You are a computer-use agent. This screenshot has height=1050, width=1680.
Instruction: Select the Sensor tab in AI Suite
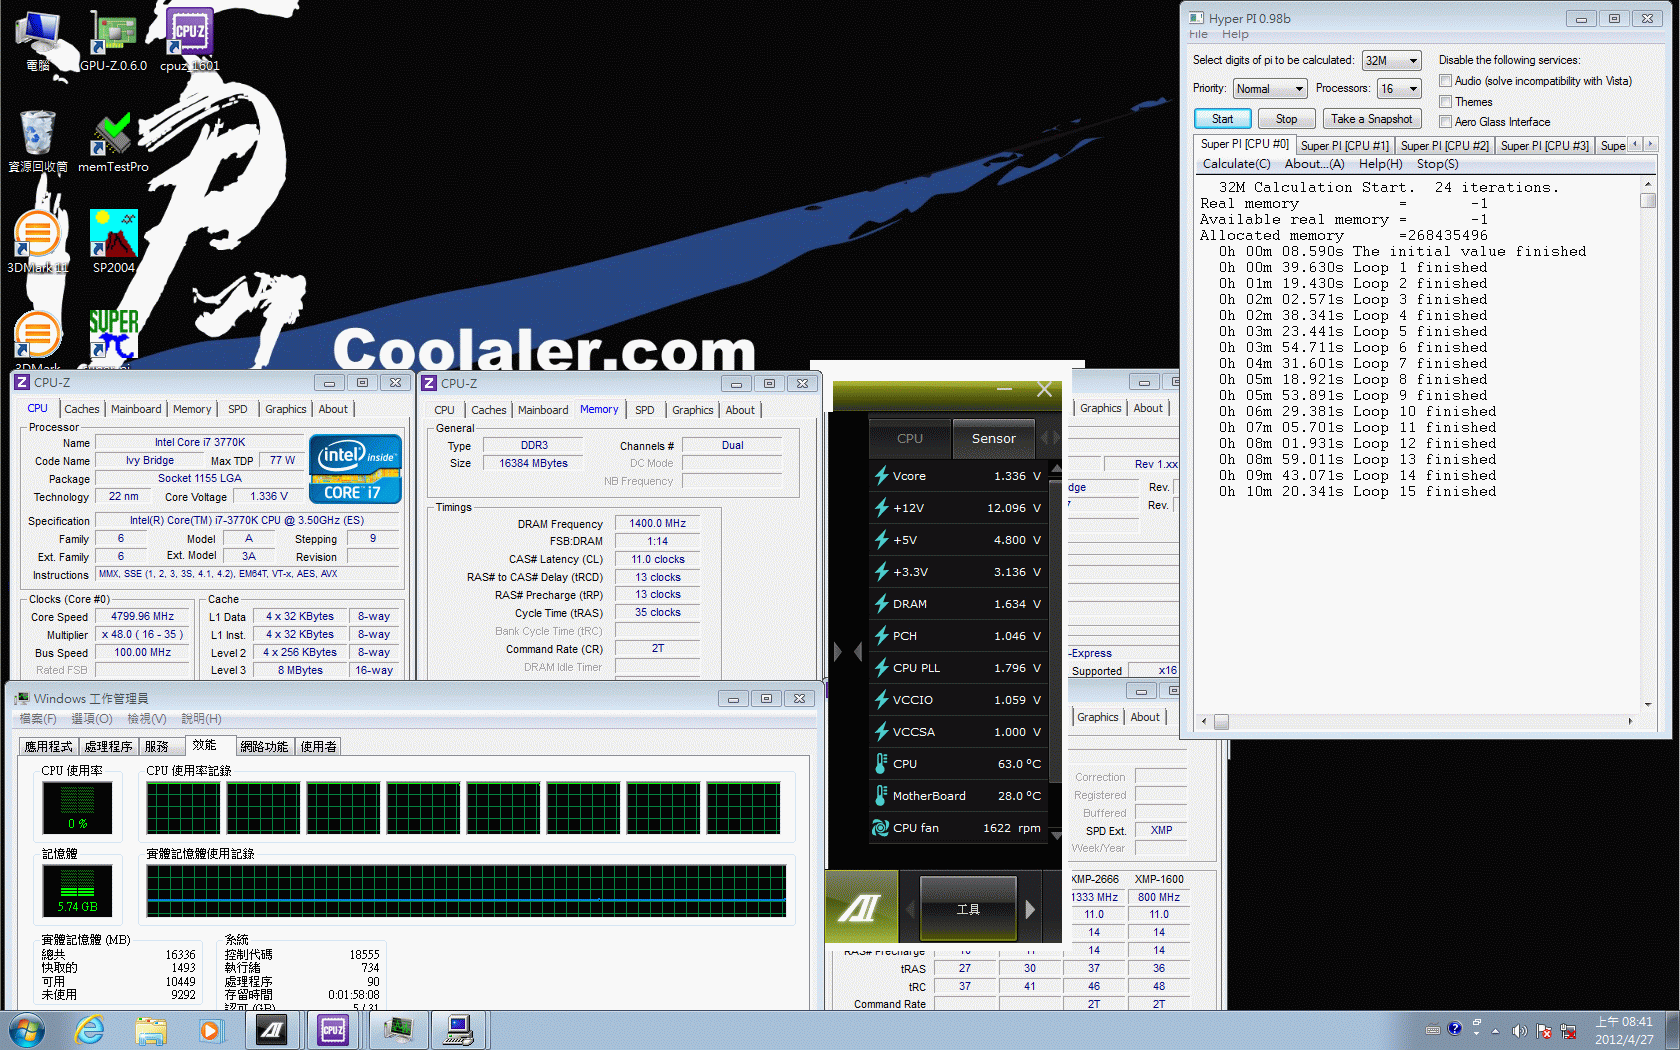point(993,438)
